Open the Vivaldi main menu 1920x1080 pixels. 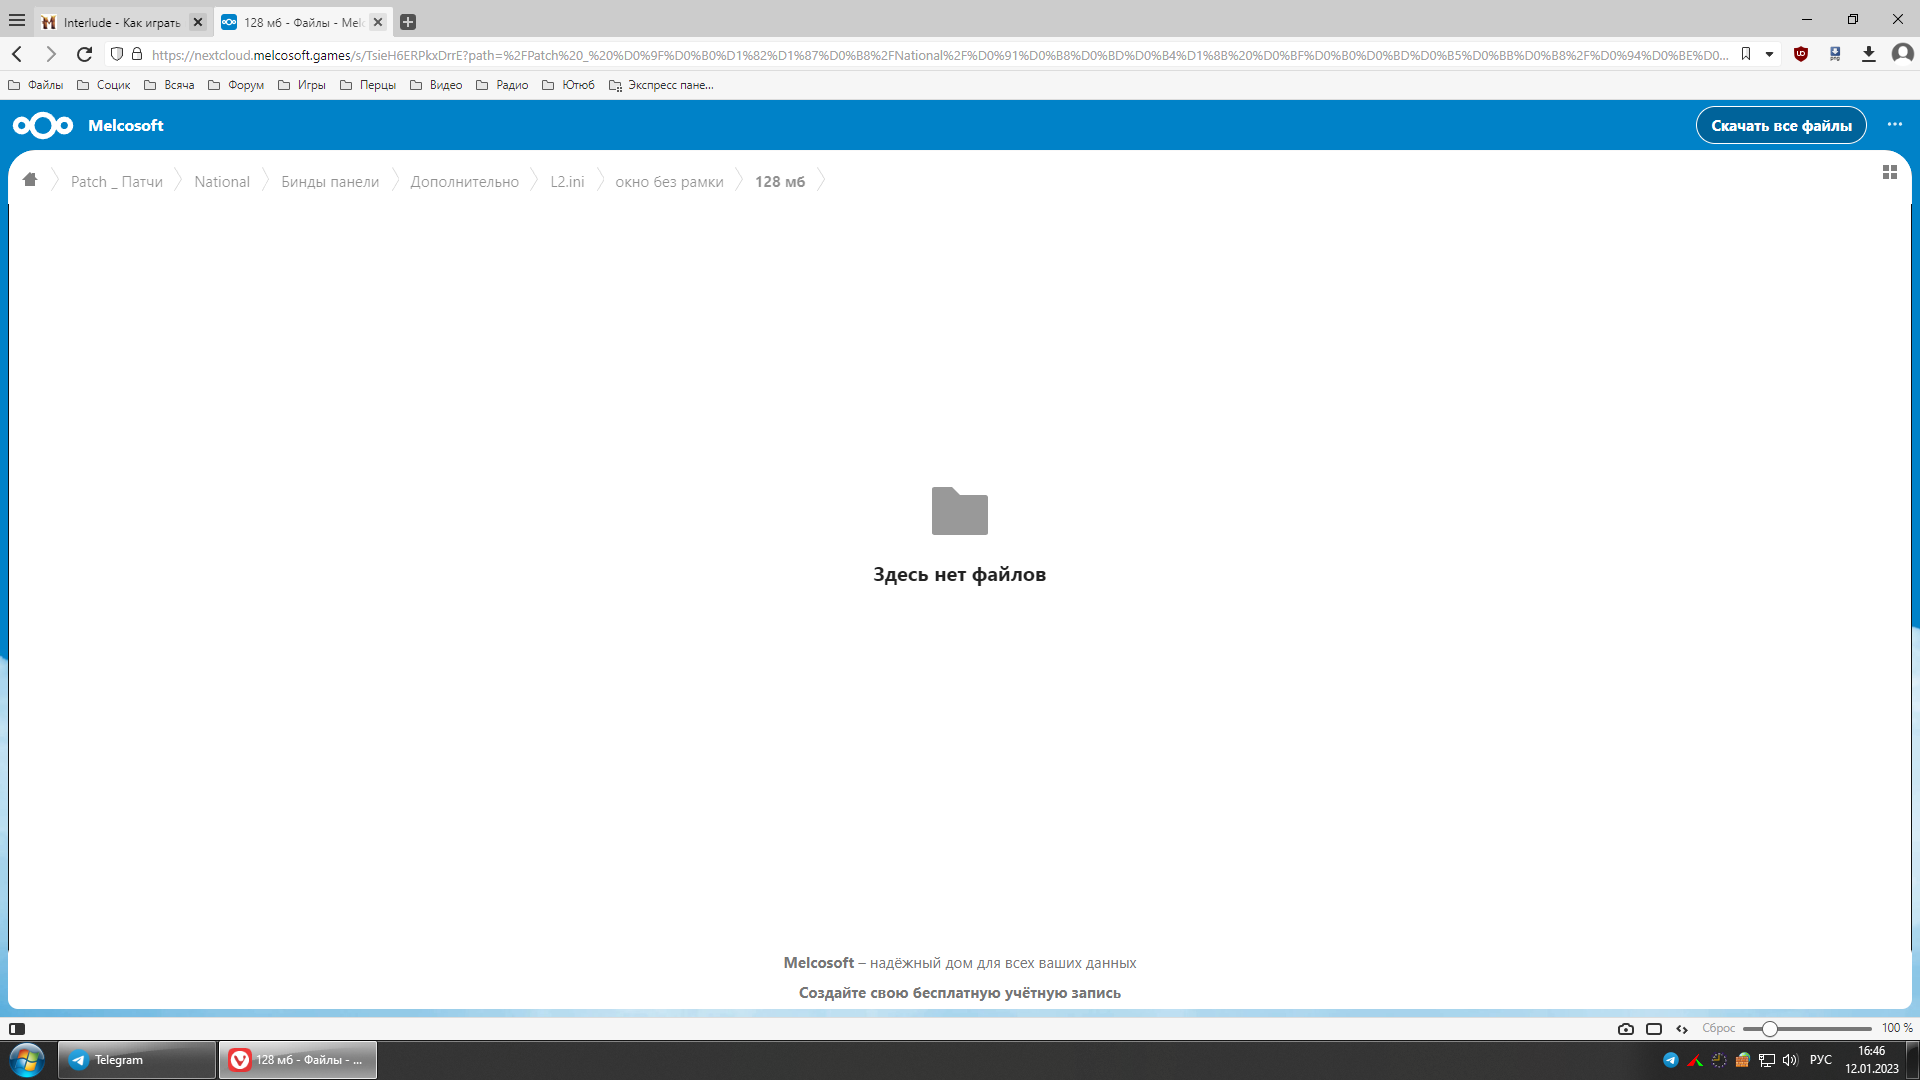coord(17,20)
